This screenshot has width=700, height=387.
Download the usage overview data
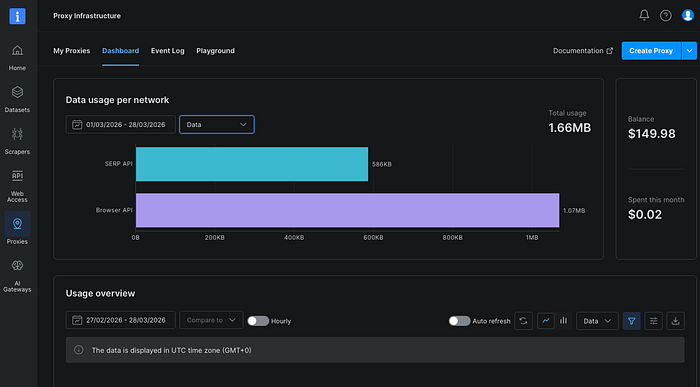(675, 320)
